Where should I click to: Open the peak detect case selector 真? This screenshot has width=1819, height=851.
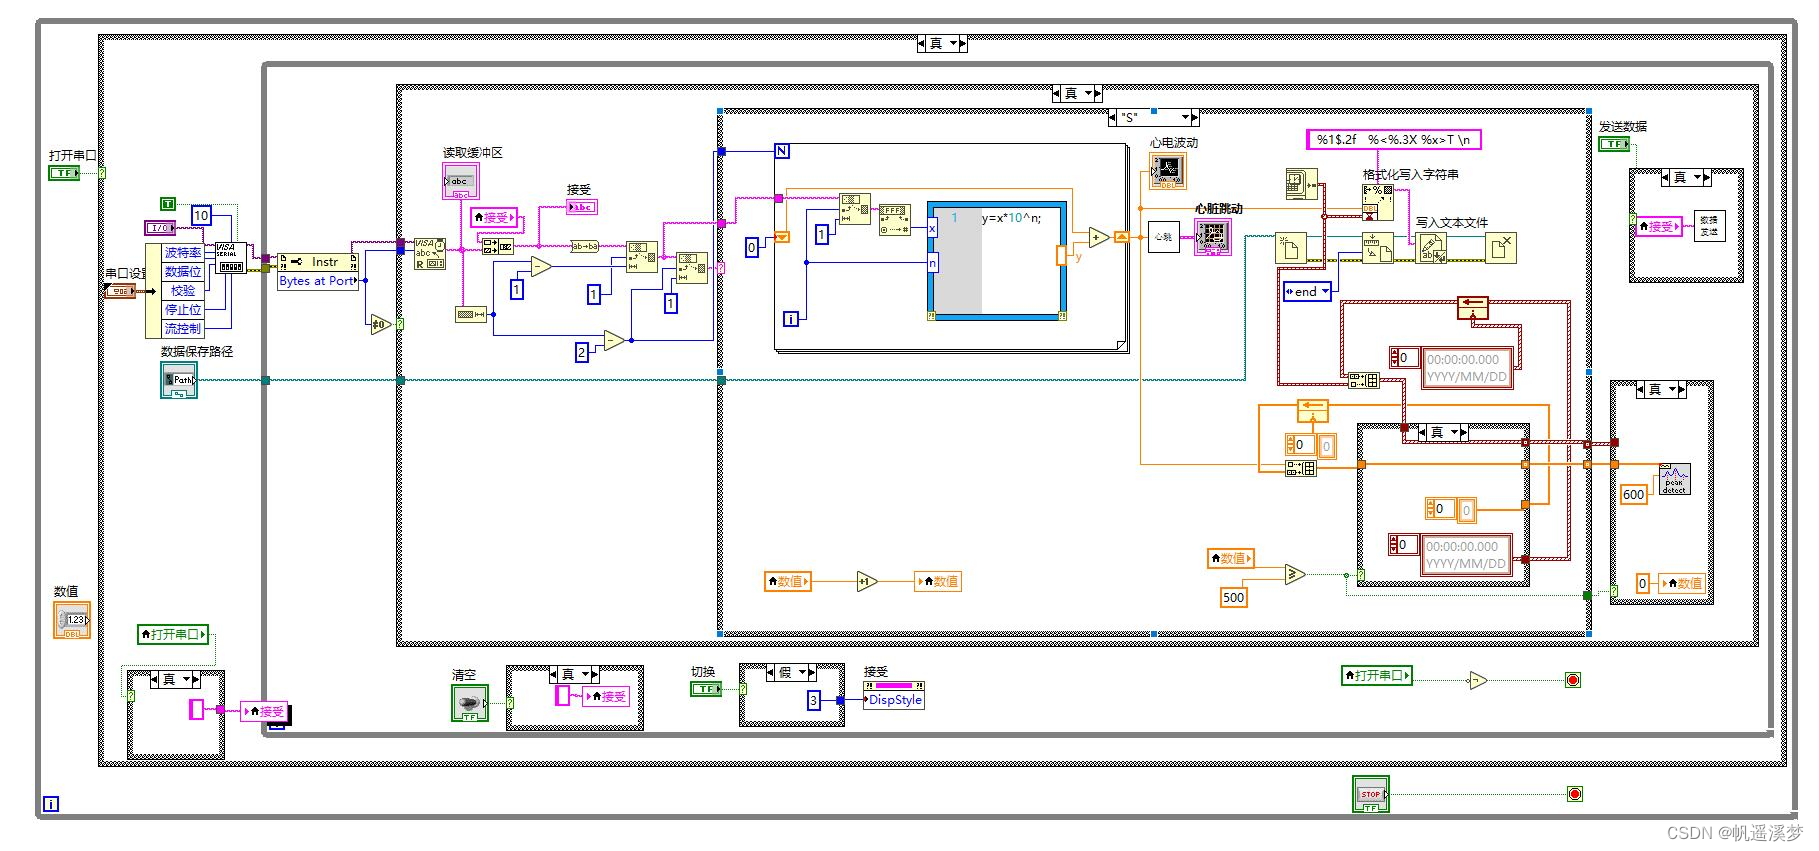point(1661,389)
